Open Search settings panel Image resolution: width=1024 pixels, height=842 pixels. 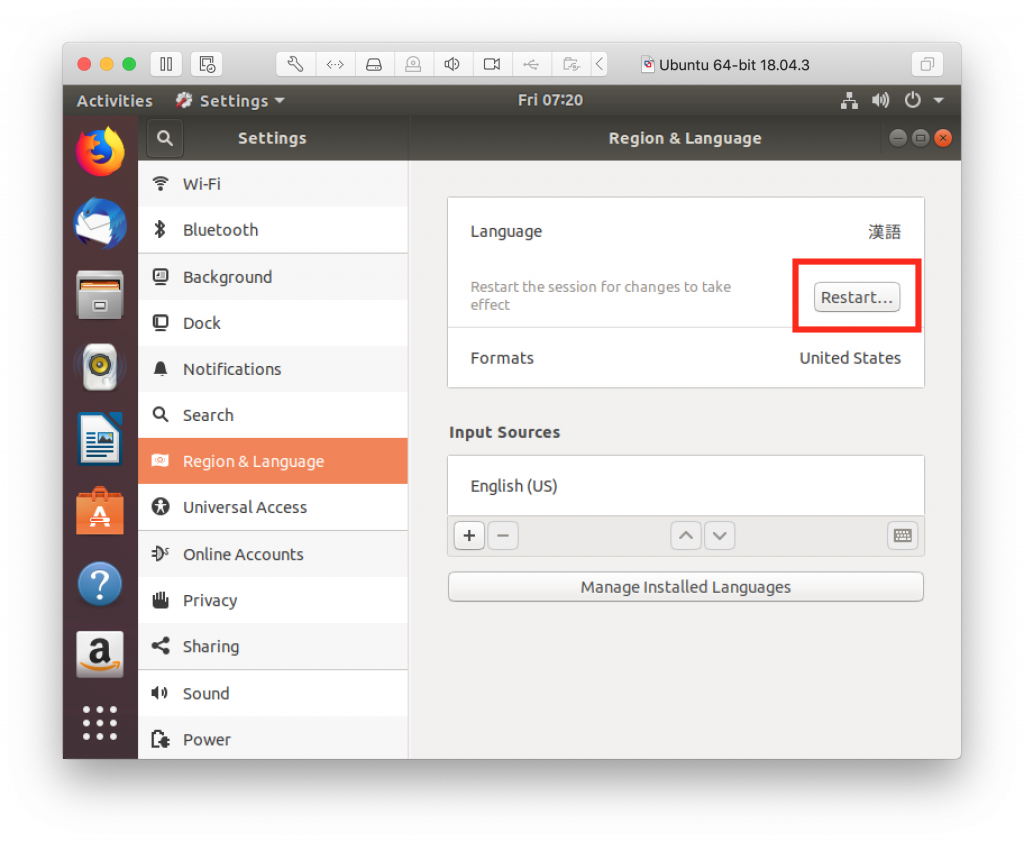pyautogui.click(x=273, y=415)
